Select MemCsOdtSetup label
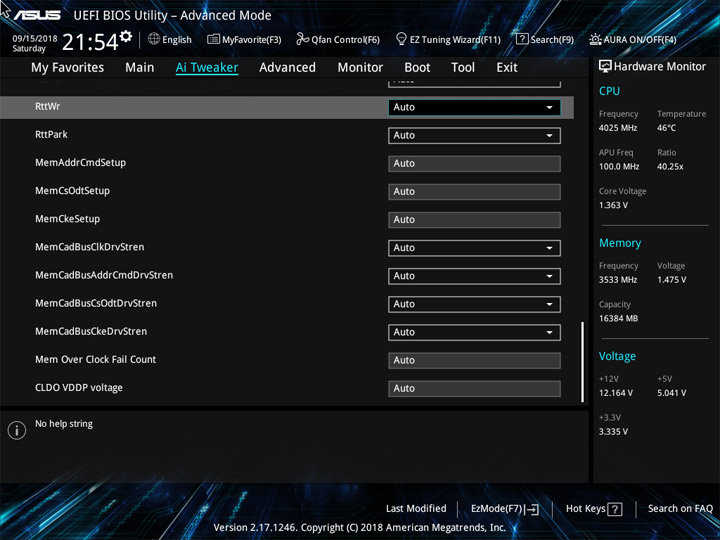 [73, 191]
